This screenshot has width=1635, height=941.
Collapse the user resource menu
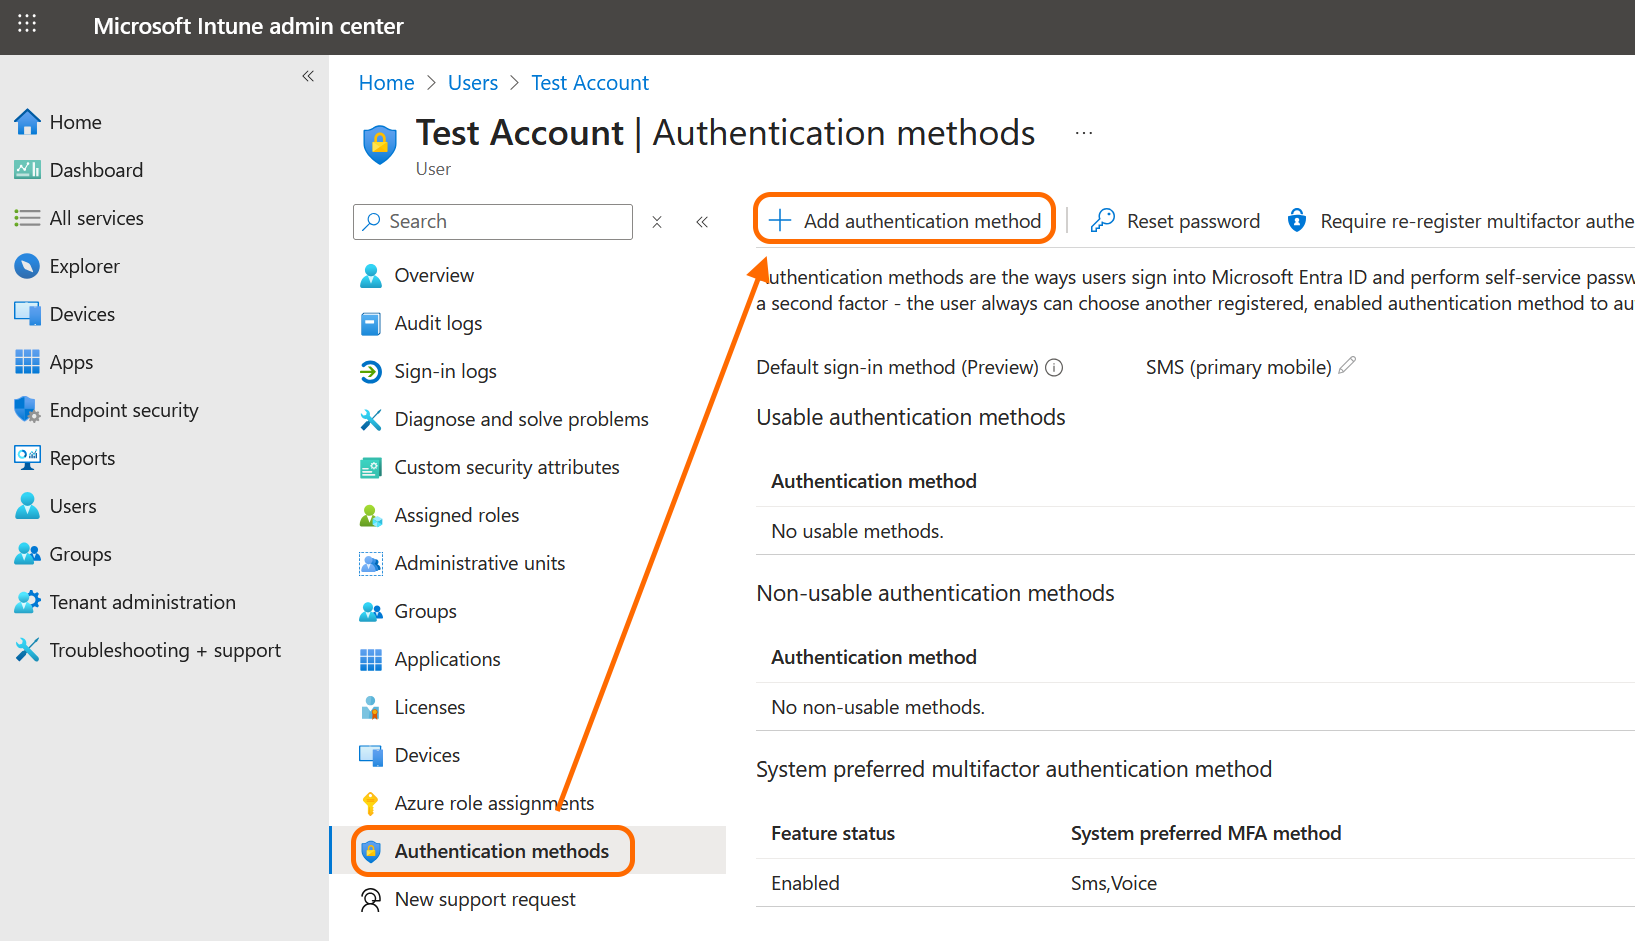pos(702,222)
